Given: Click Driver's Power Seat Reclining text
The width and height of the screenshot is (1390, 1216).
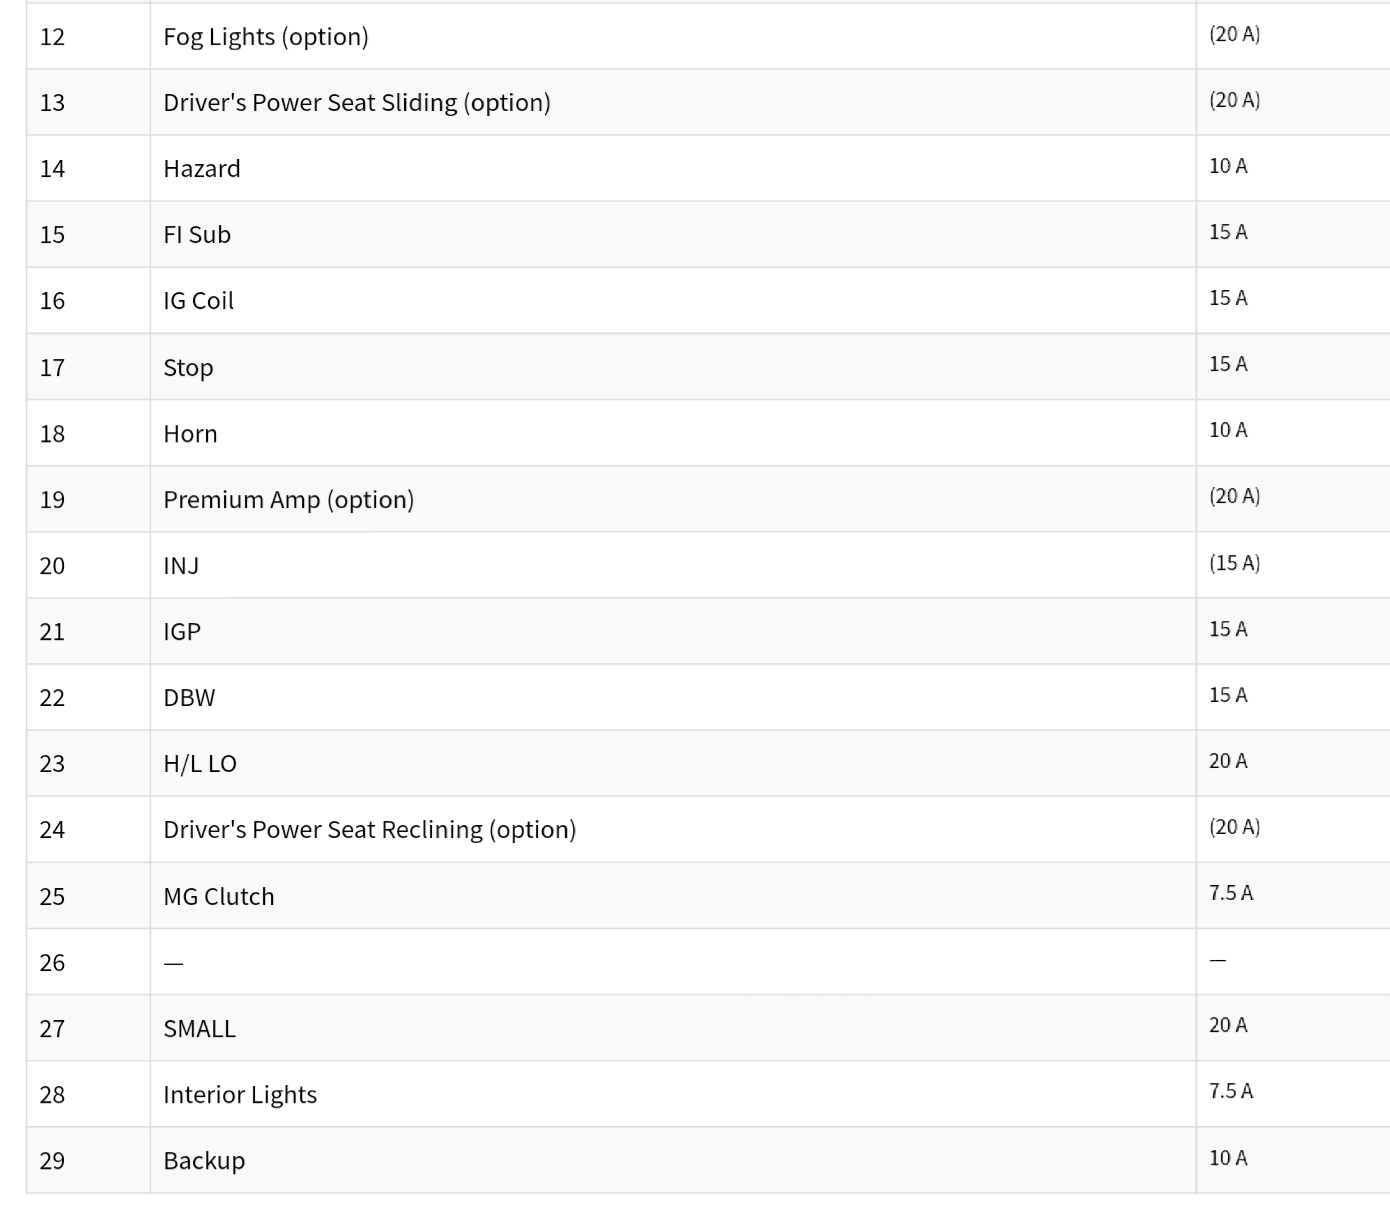Looking at the screenshot, I should click(369, 830).
